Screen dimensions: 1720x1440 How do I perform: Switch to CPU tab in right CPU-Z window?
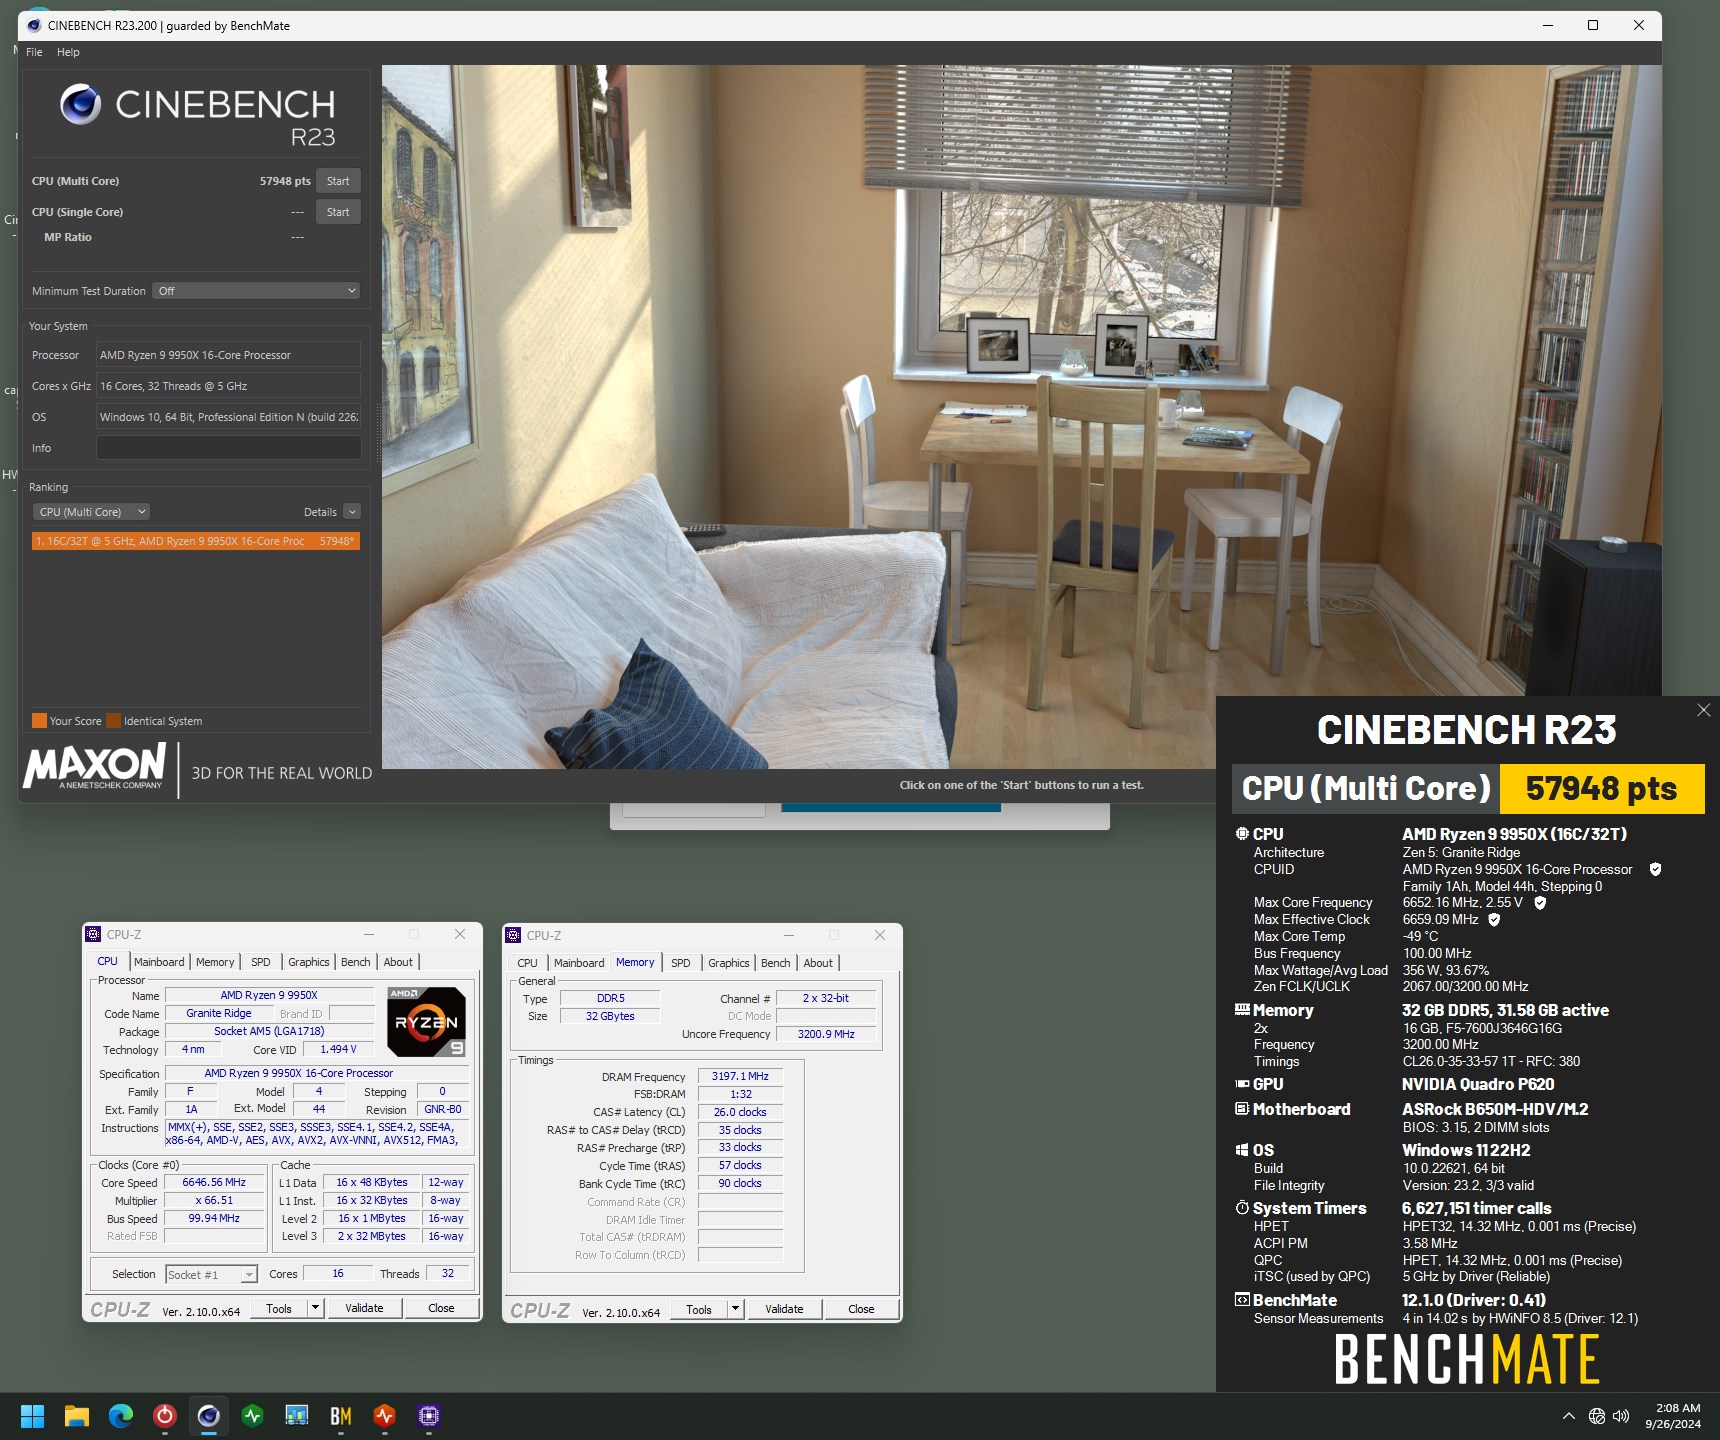click(527, 963)
